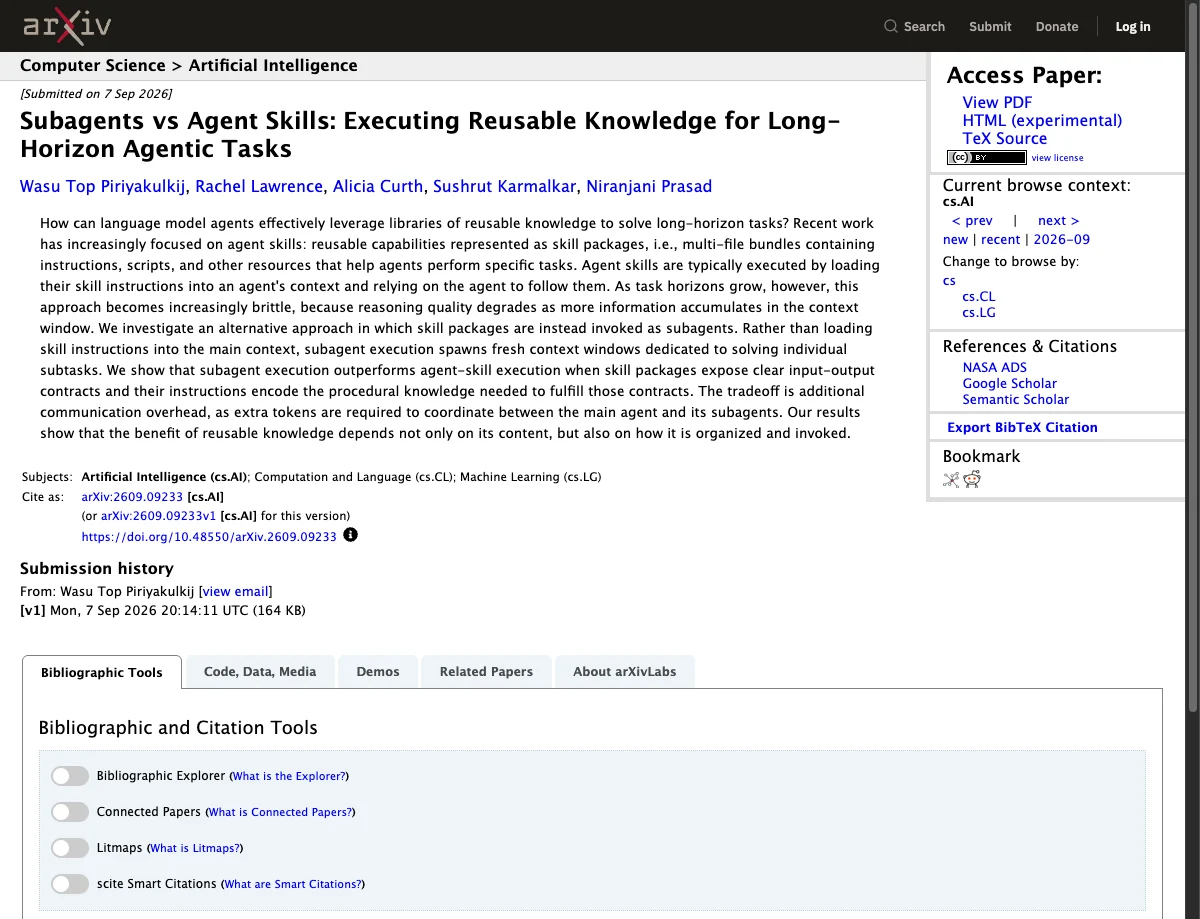The width and height of the screenshot is (1200, 919).
Task: Open HTML (experimental) version
Action: tap(1042, 120)
